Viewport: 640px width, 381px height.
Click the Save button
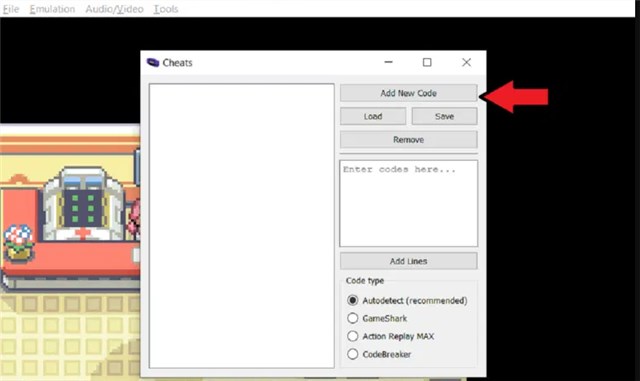pyautogui.click(x=444, y=116)
